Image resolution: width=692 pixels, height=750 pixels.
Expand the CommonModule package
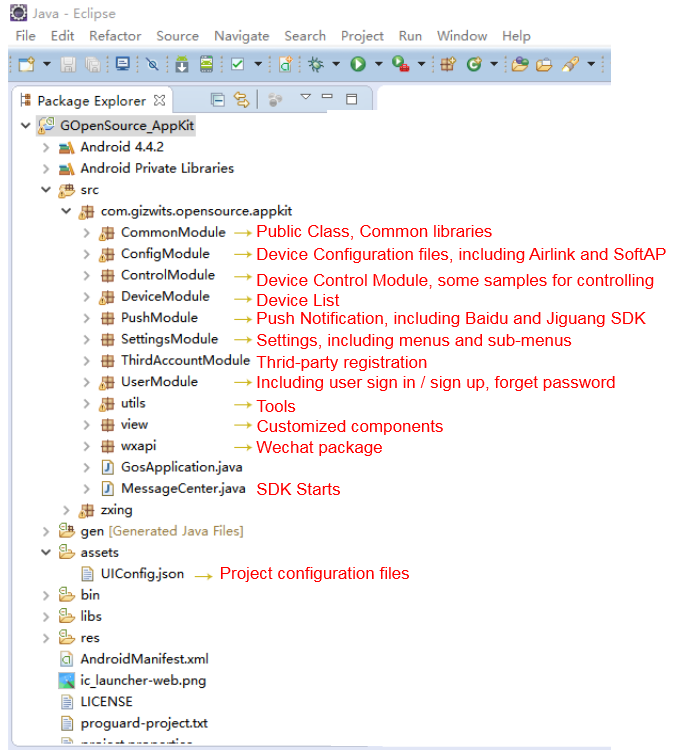(x=87, y=233)
